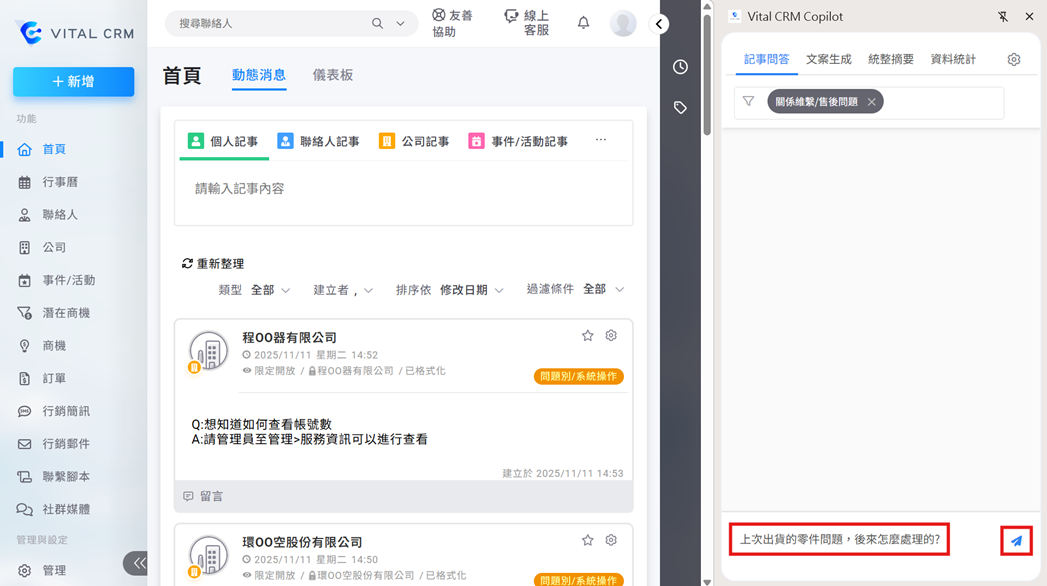Expand the 類型 全部 dropdown

270,290
